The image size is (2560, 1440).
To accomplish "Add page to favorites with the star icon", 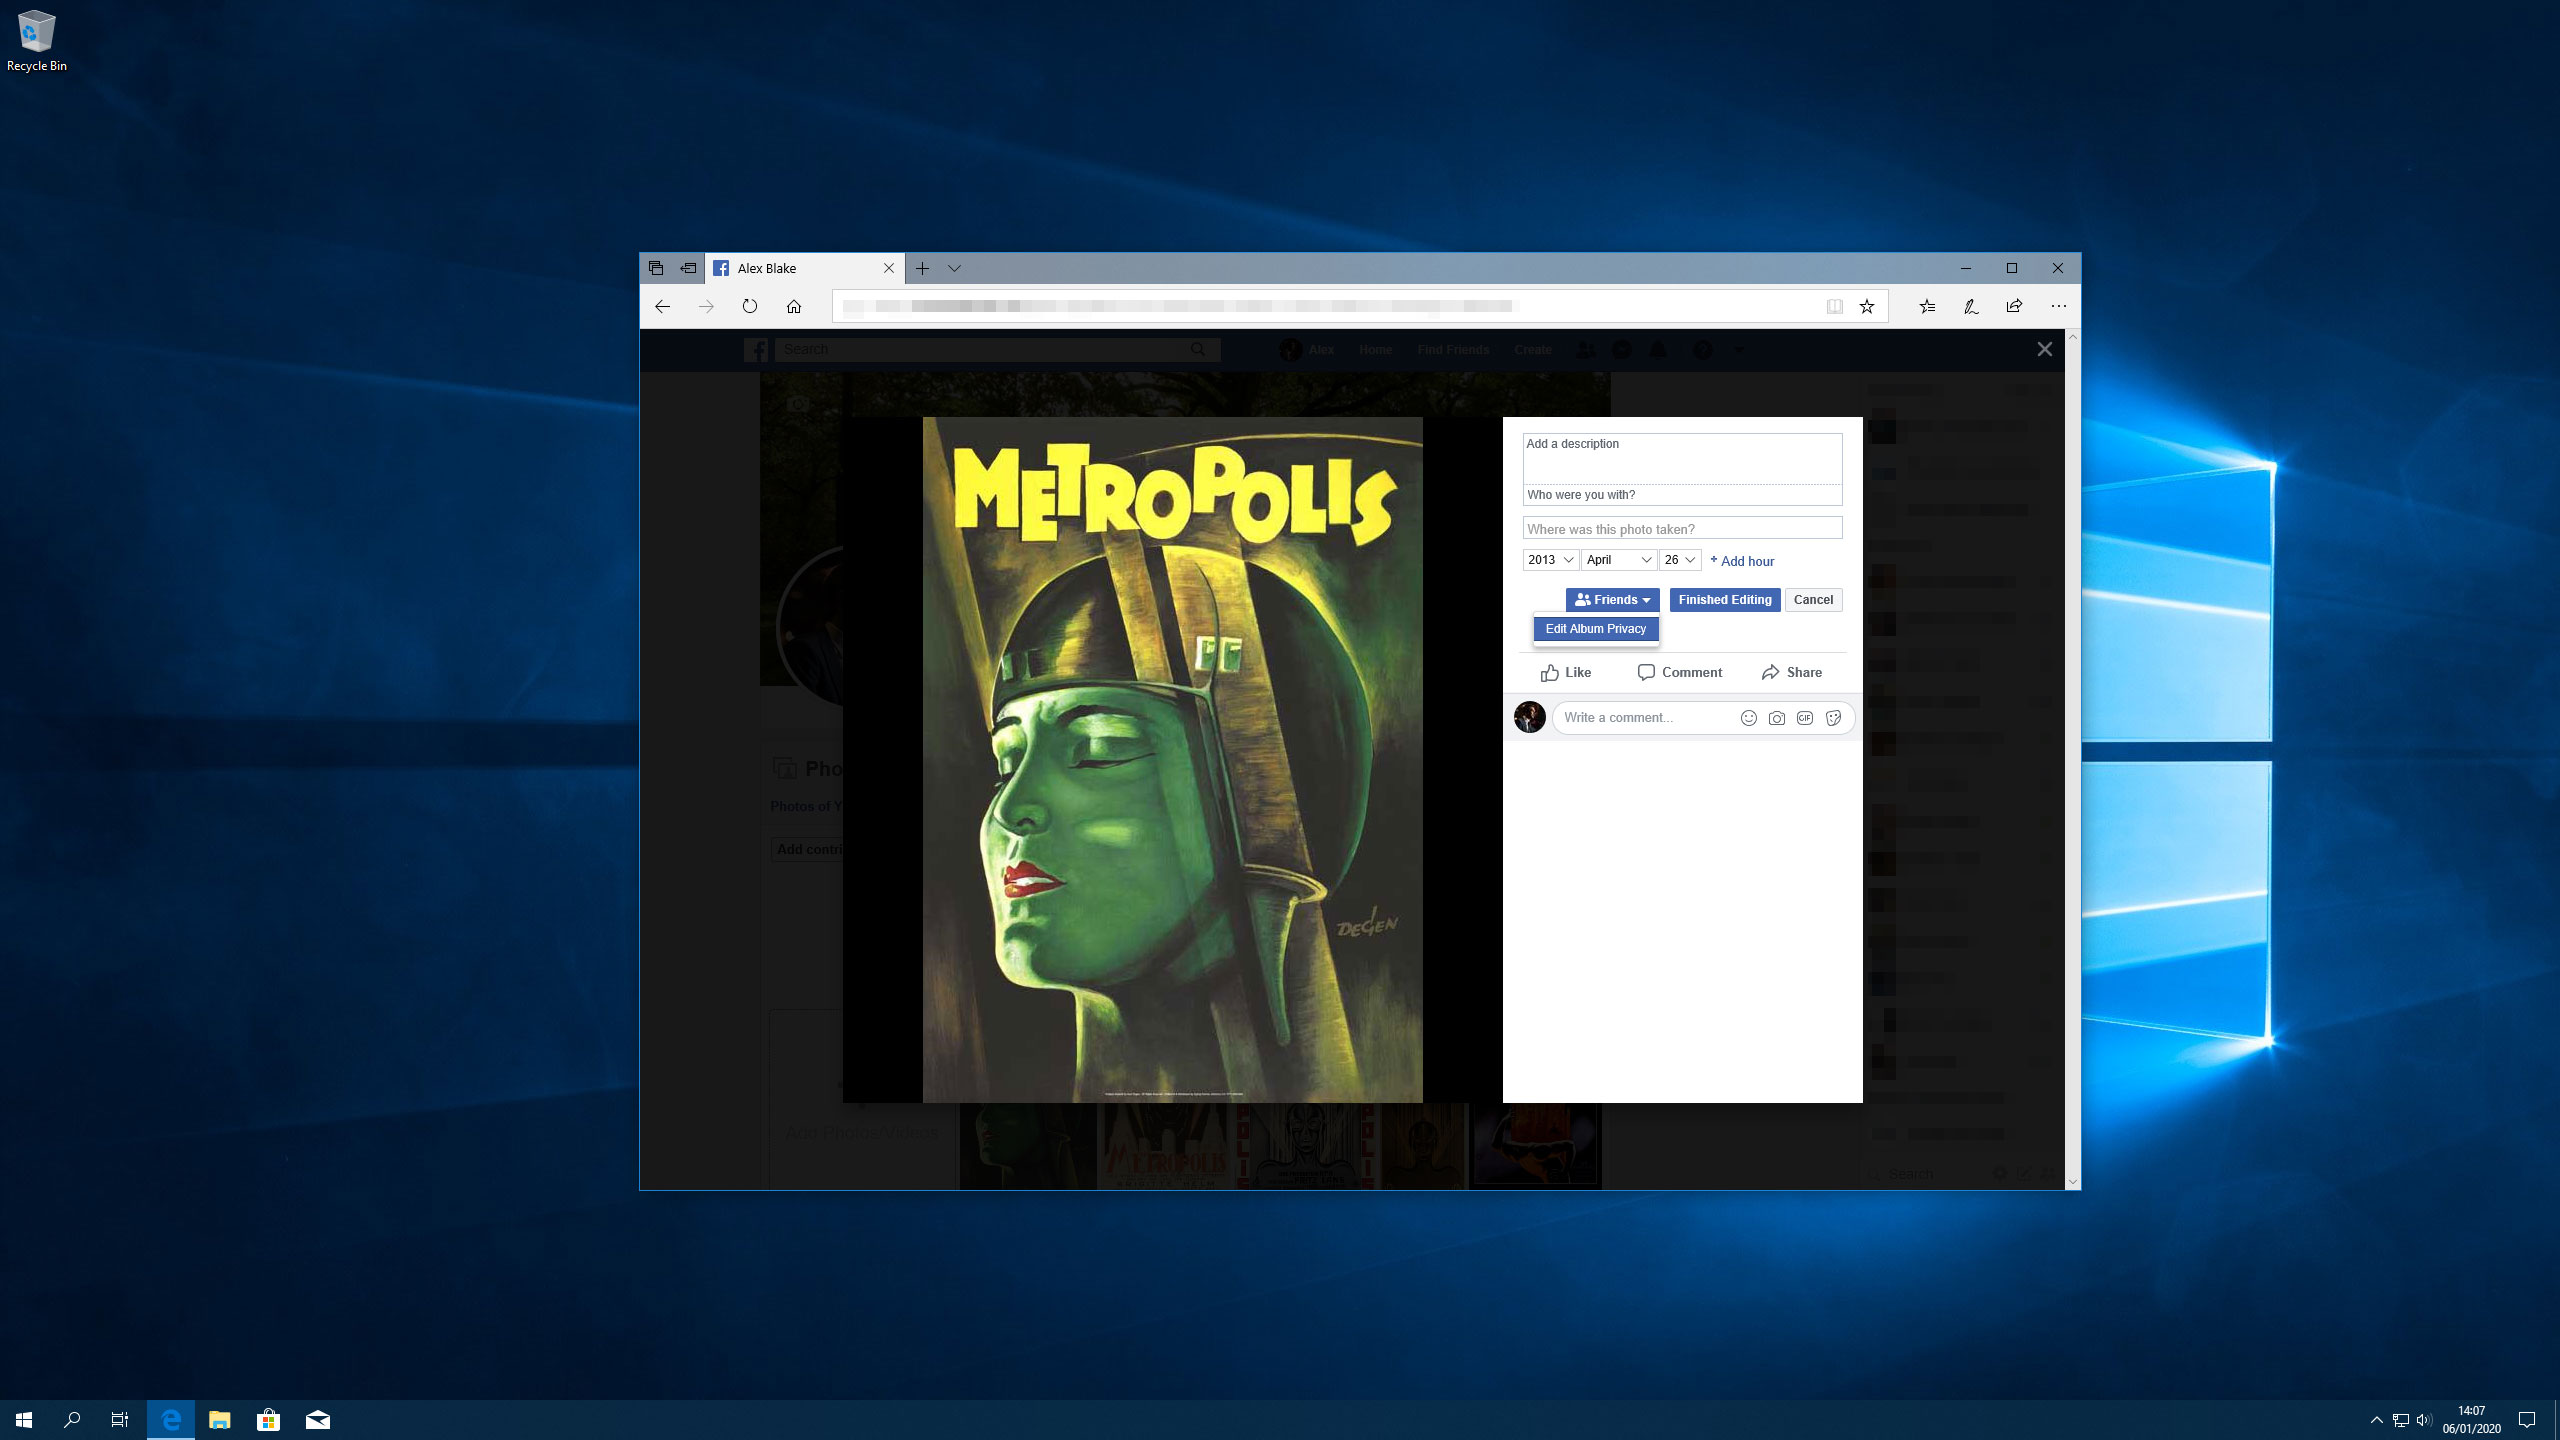I will point(1866,307).
